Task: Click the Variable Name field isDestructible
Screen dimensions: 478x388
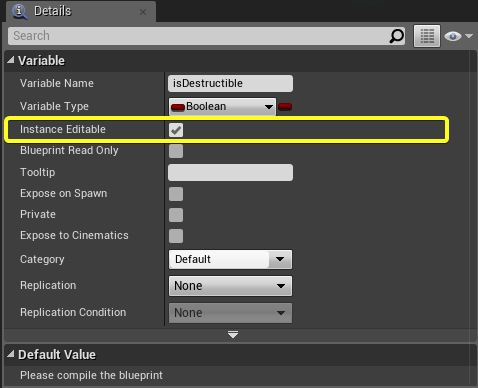Action: (230, 83)
